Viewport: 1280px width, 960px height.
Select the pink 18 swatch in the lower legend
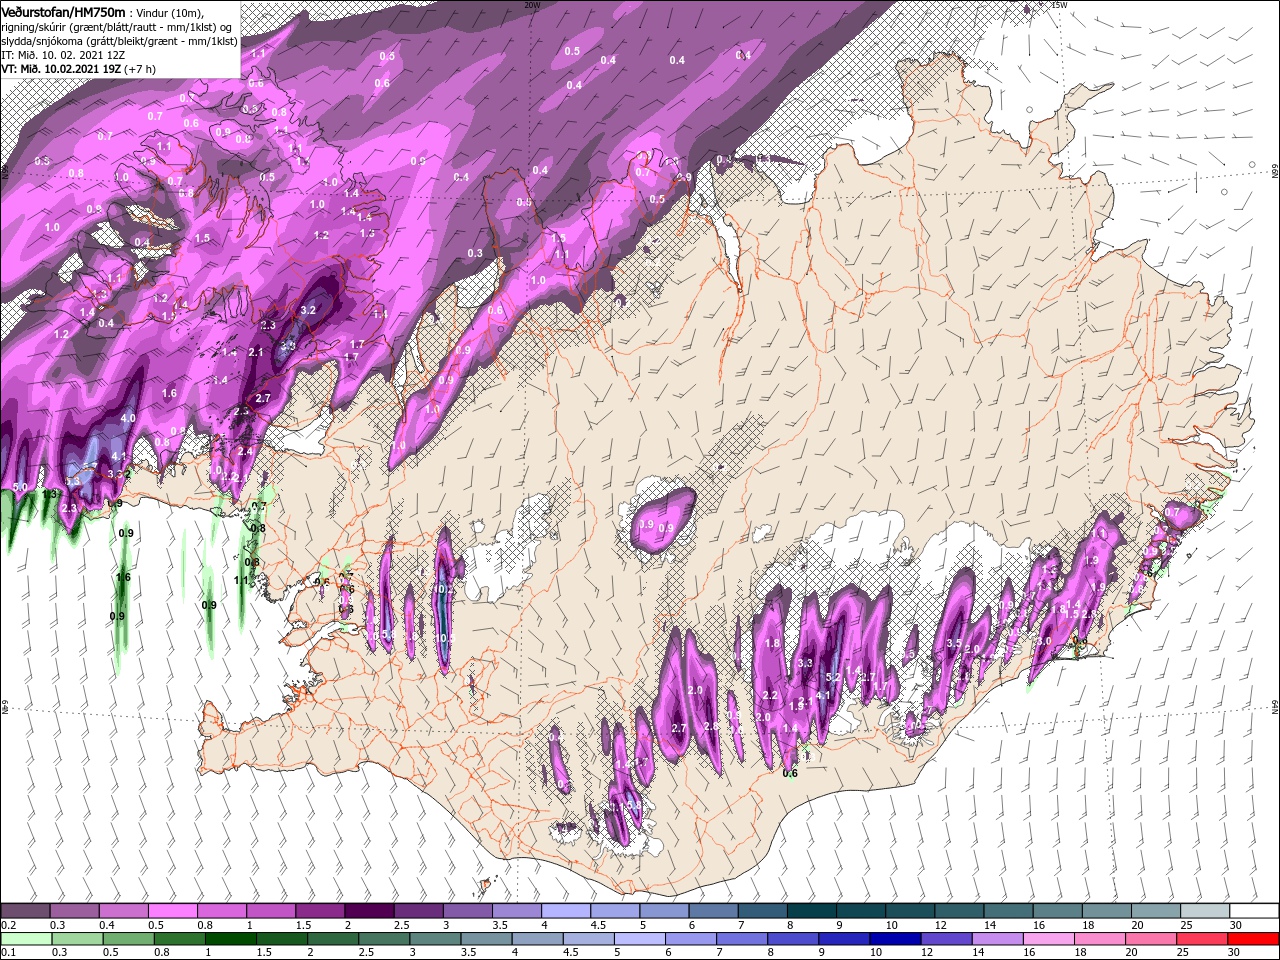pos(1100,939)
